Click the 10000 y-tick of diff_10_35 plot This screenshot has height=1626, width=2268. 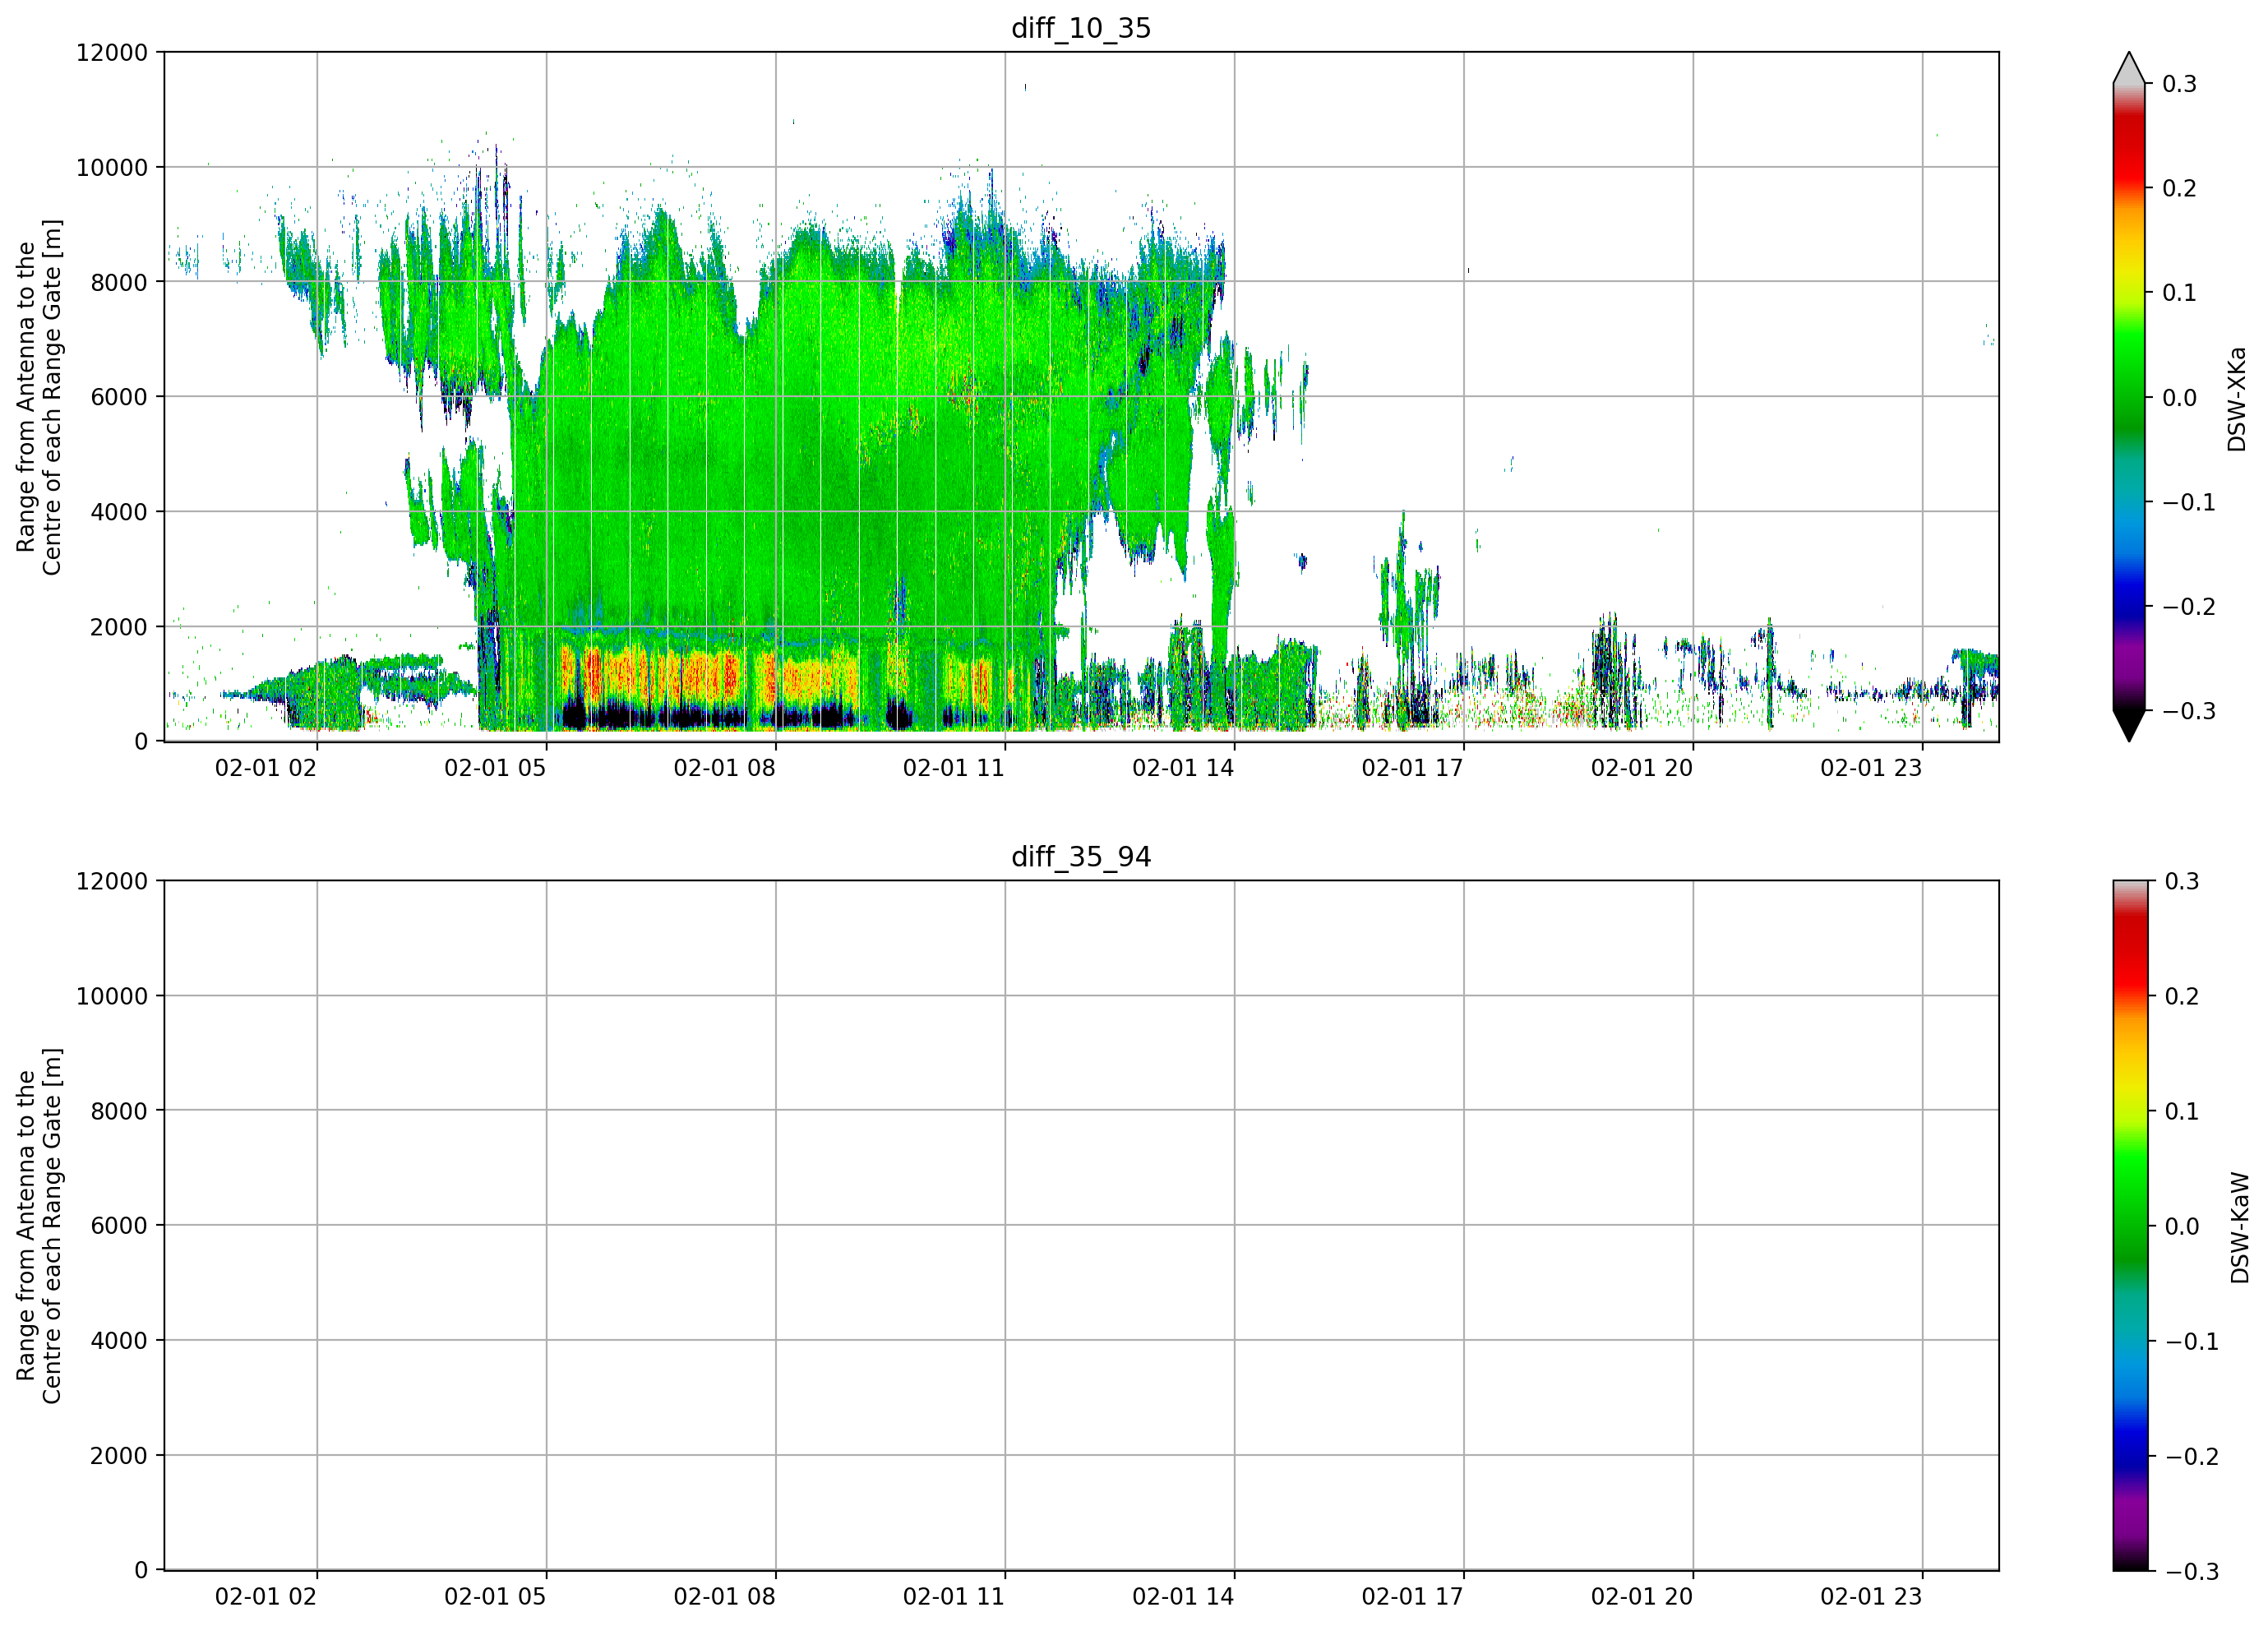[x=112, y=168]
